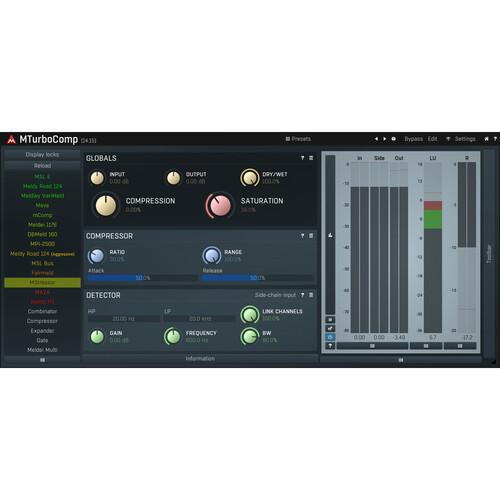The image size is (500, 500).
Task: Select the Meve device
Action: coord(42,206)
